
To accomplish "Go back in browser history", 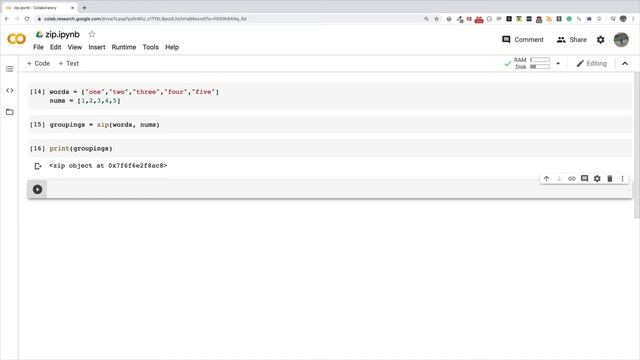I will [x=7, y=19].
